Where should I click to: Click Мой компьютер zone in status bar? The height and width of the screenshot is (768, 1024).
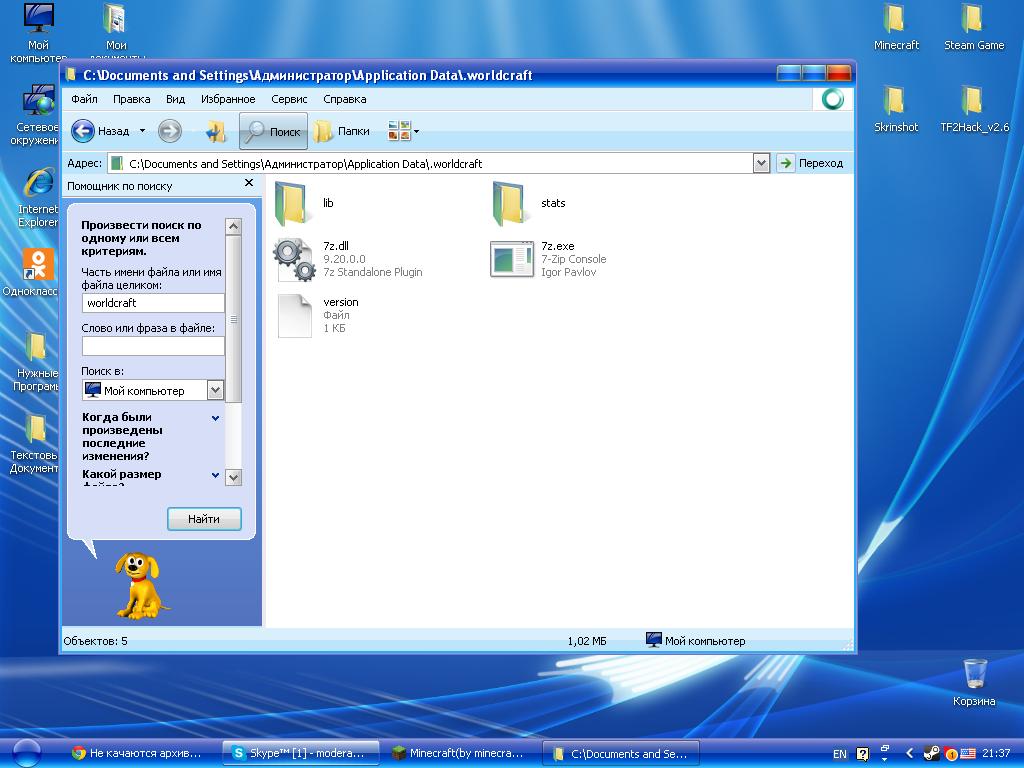tap(696, 641)
